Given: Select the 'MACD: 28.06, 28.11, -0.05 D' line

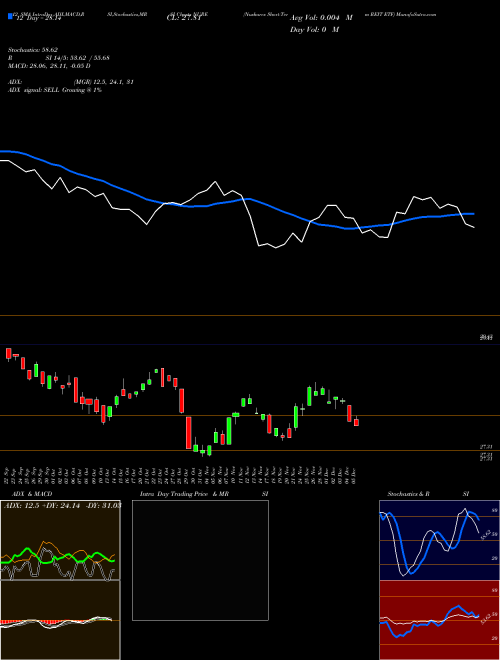Looking at the screenshot, I should [49, 66].
